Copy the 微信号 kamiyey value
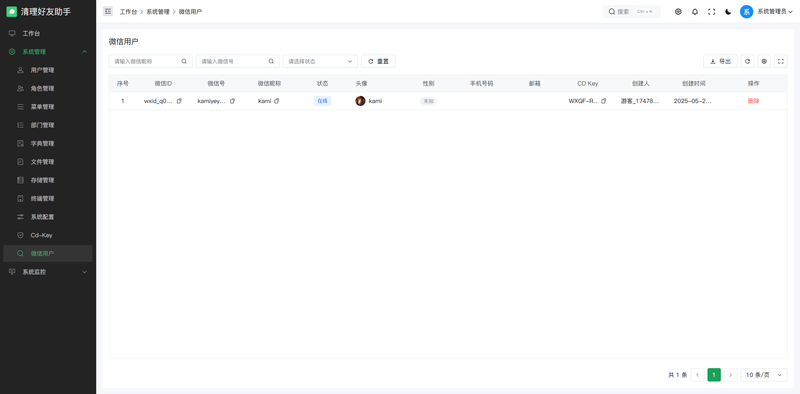 coord(233,101)
